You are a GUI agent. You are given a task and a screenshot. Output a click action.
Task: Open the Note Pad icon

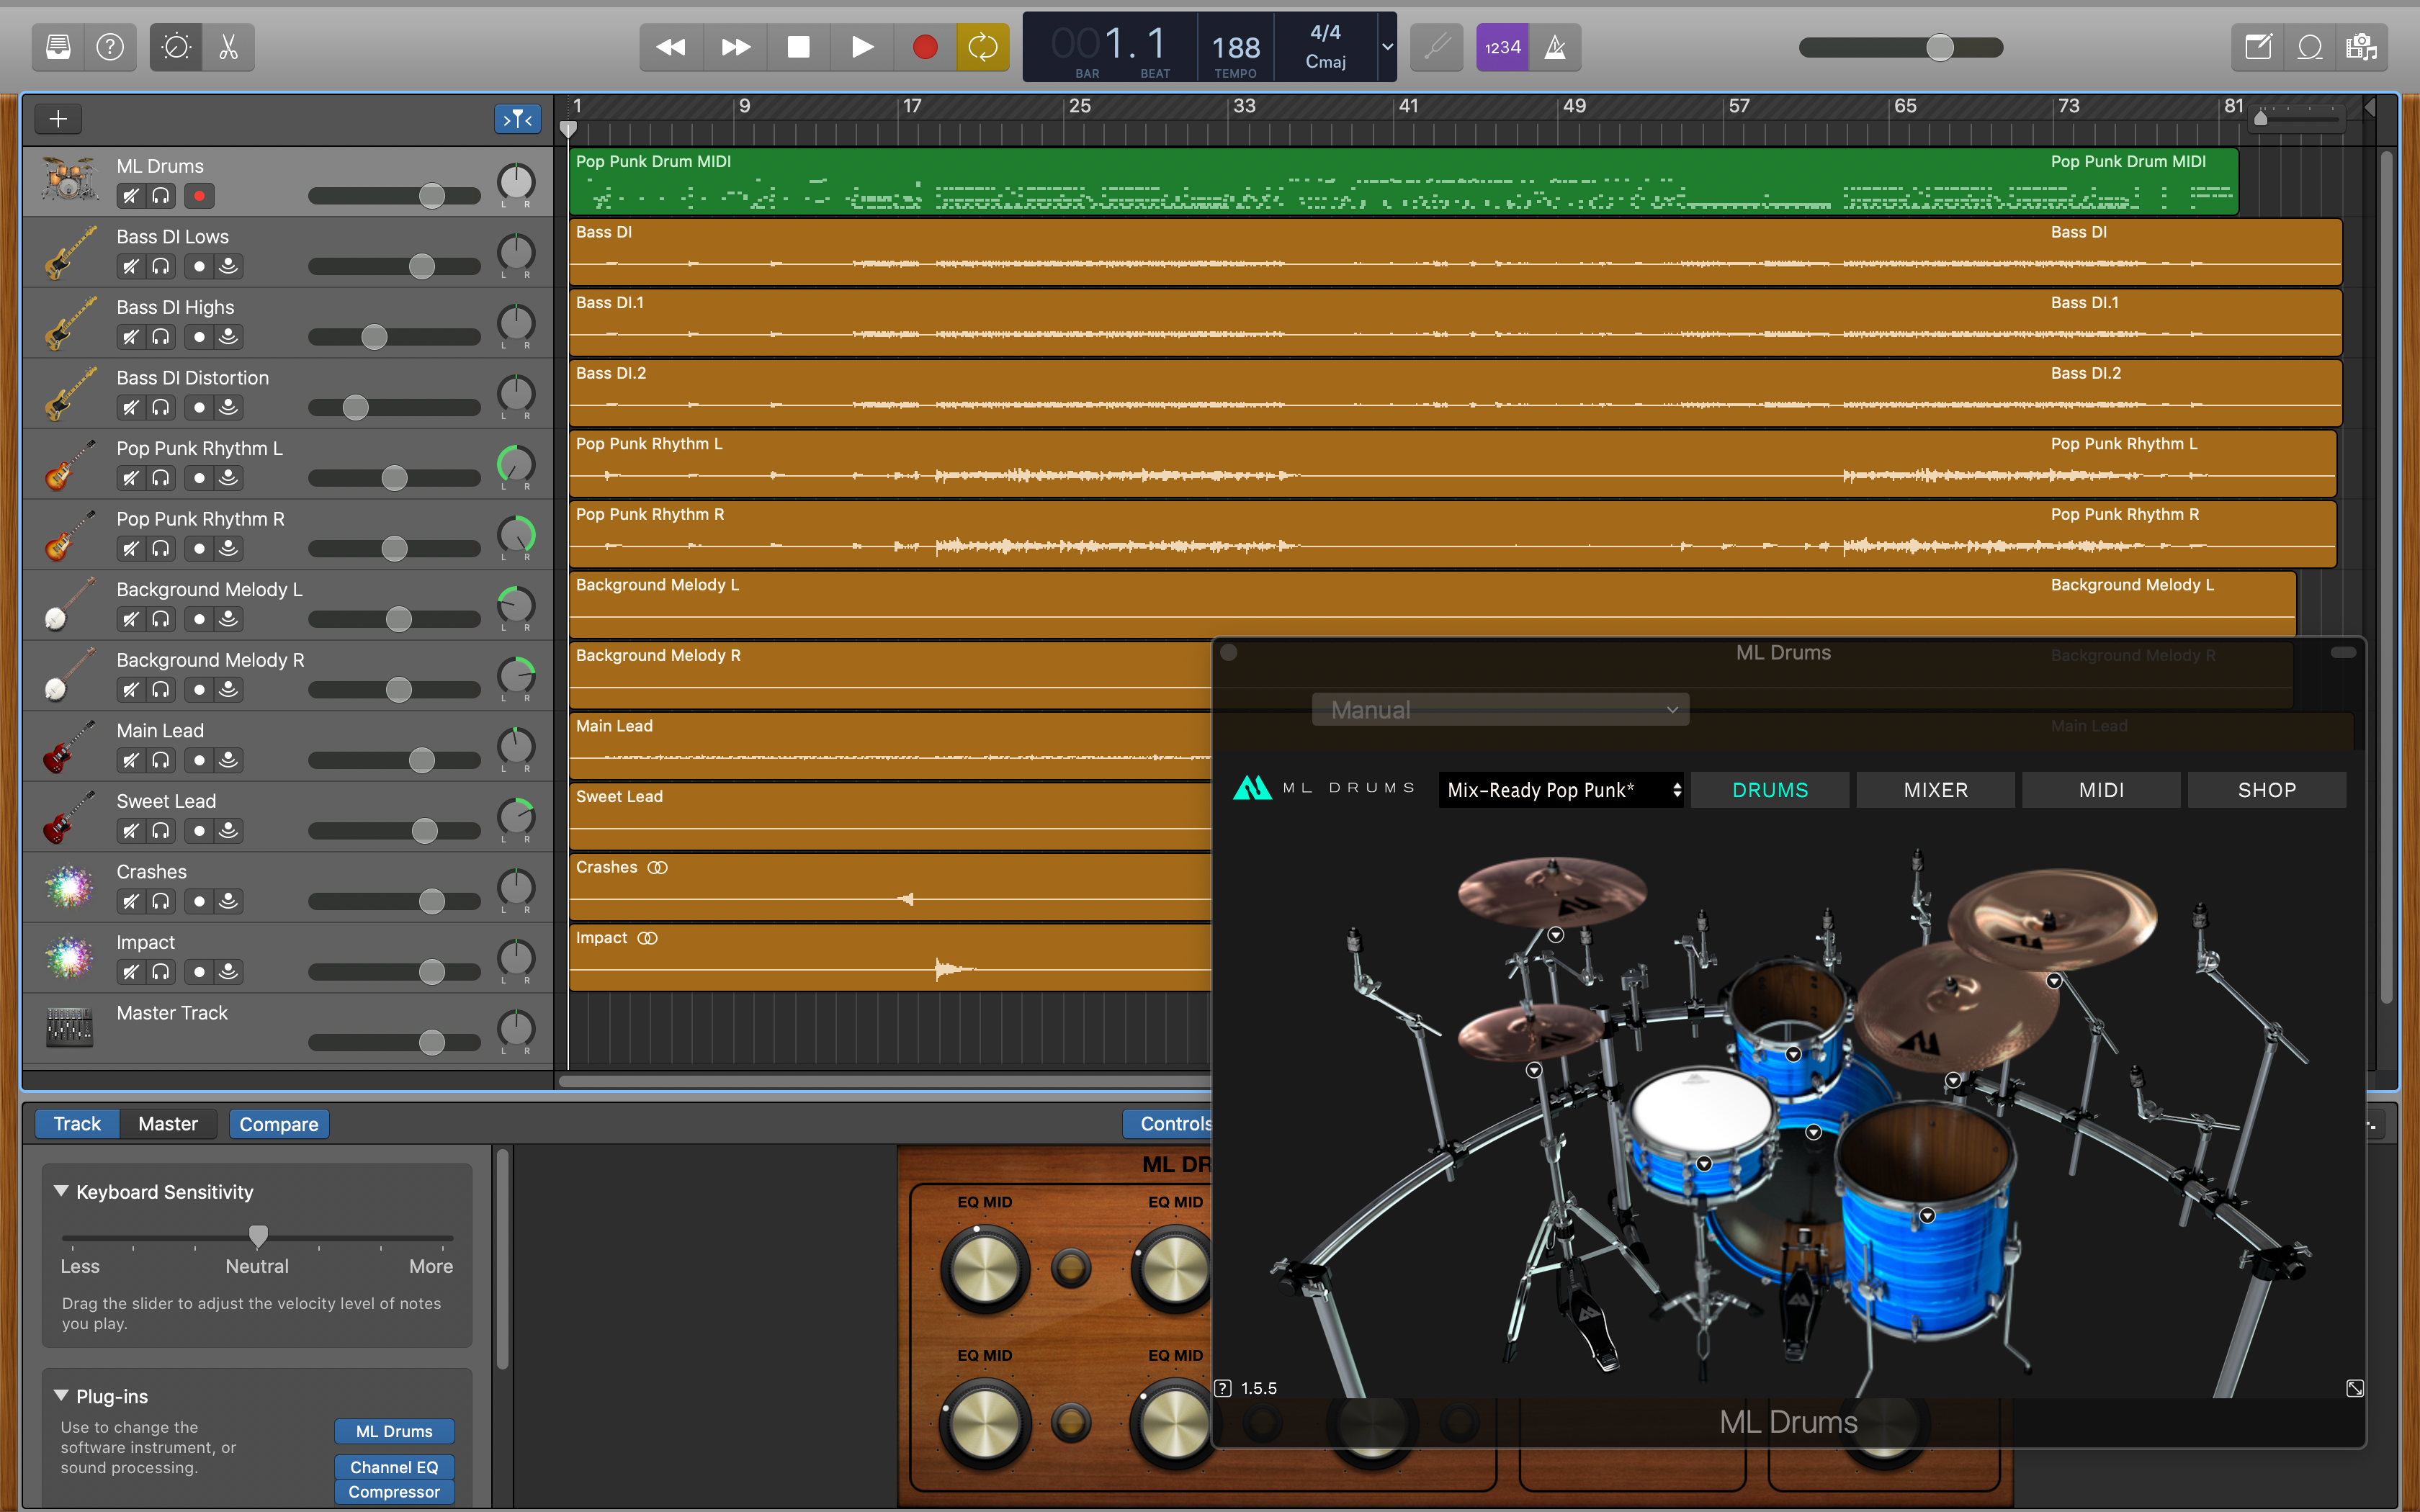point(2258,47)
